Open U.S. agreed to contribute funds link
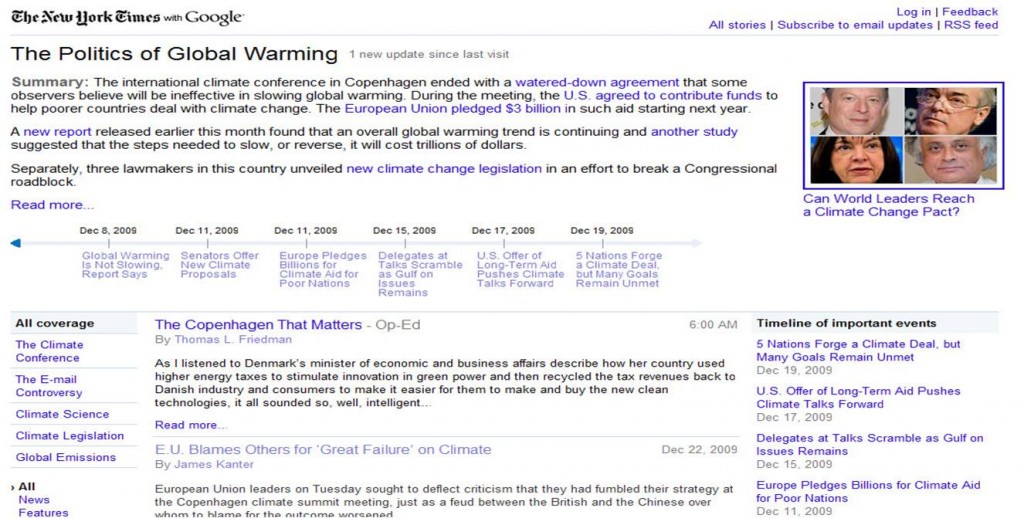The width and height of the screenshot is (1024, 518). click(x=663, y=95)
